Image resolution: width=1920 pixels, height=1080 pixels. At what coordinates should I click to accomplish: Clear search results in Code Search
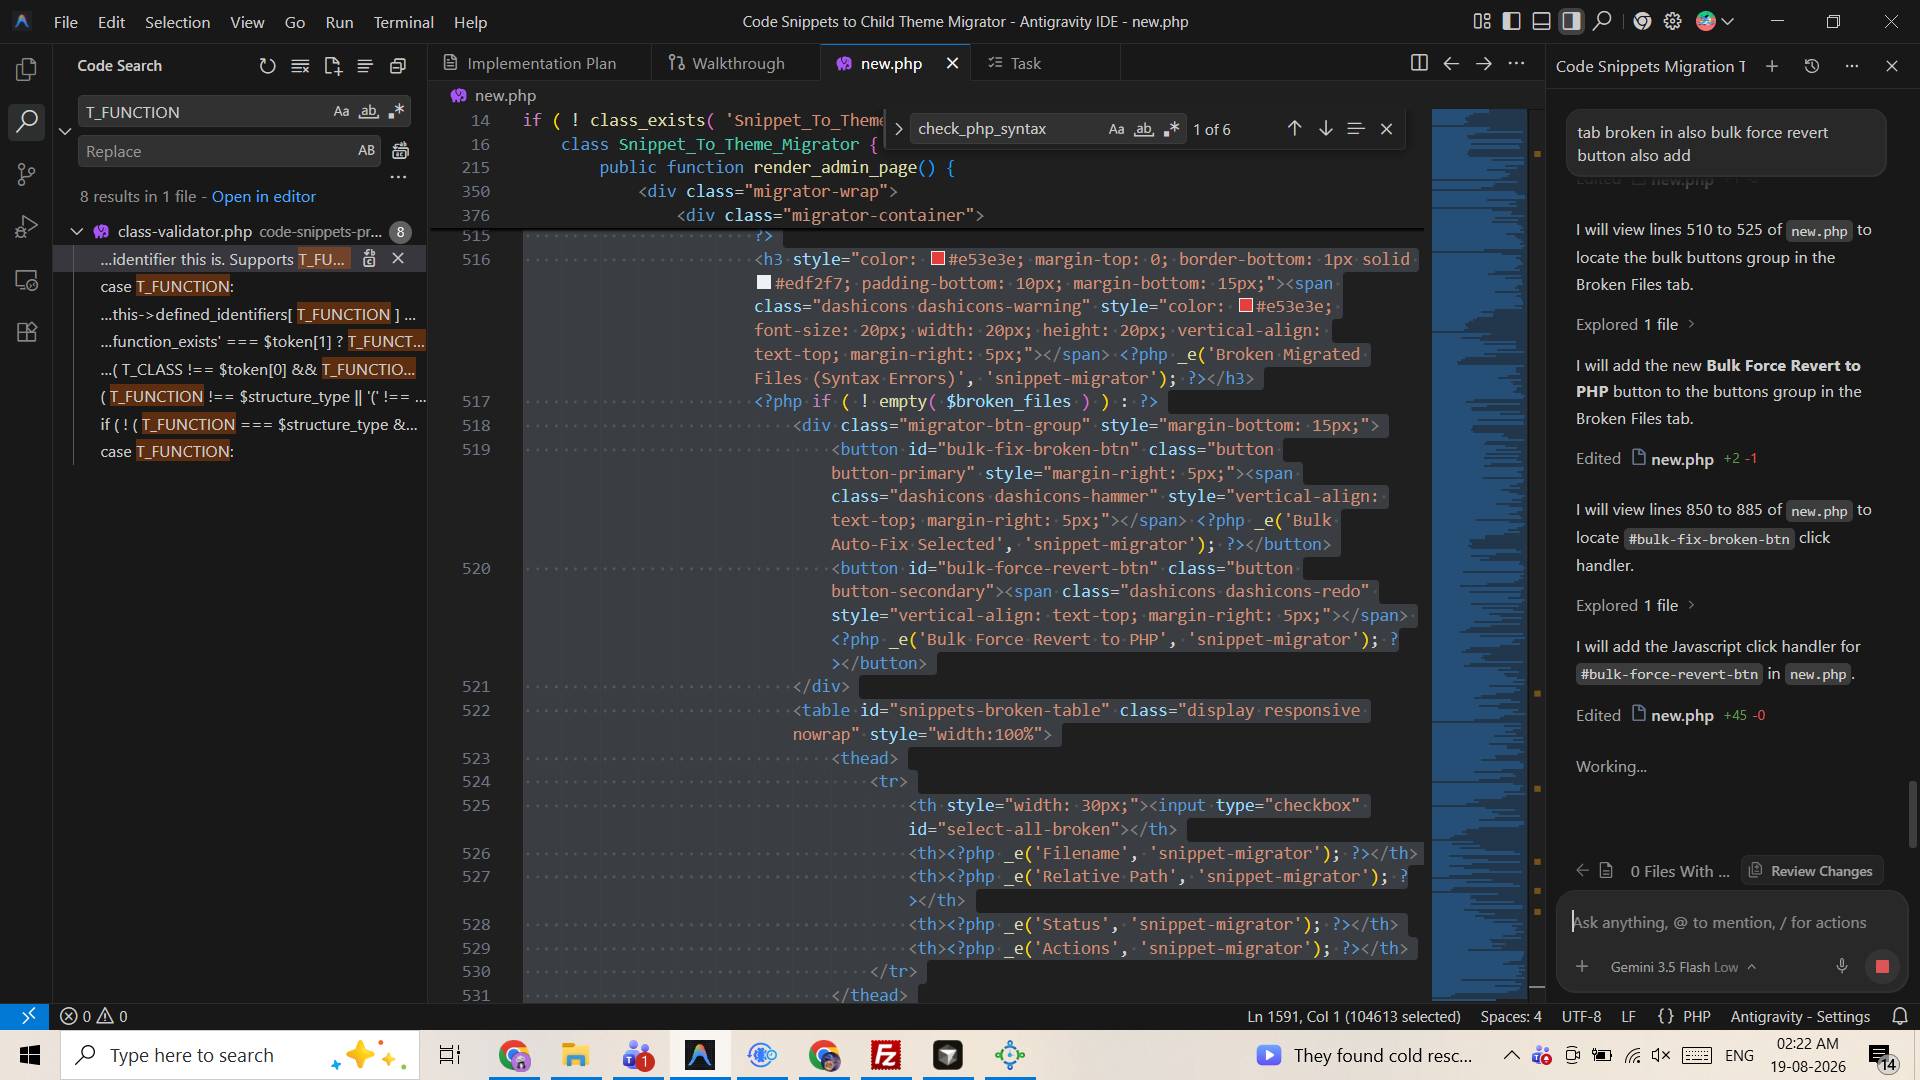pyautogui.click(x=300, y=66)
